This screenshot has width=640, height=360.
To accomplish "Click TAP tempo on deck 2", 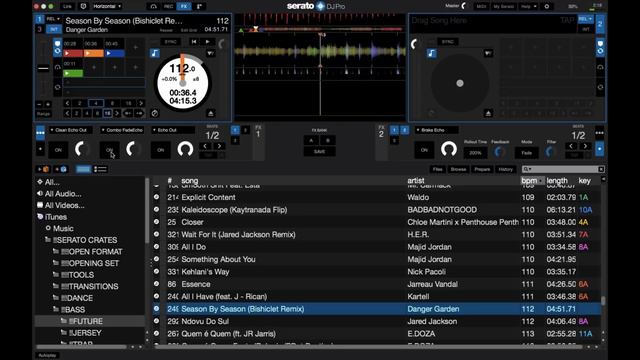I will coord(567,20).
